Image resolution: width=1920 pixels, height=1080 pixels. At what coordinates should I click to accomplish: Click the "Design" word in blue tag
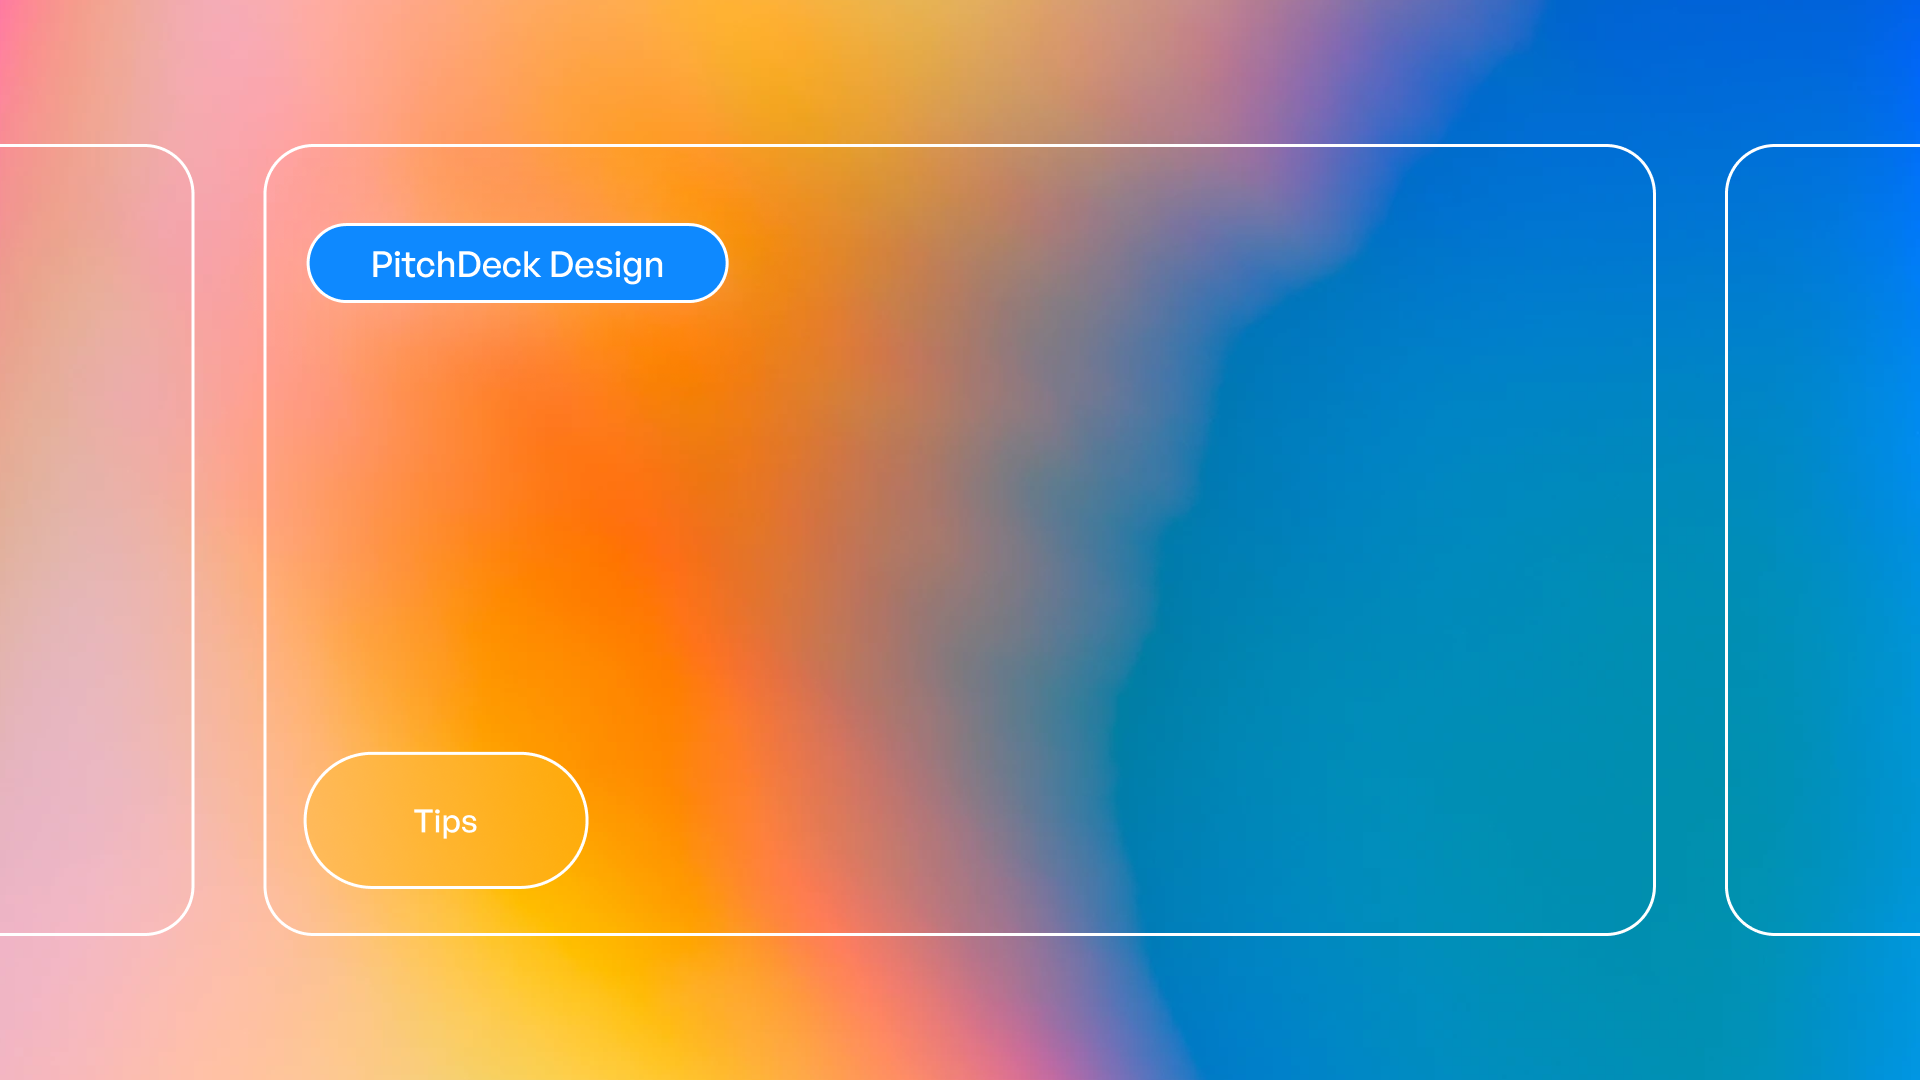click(x=606, y=265)
